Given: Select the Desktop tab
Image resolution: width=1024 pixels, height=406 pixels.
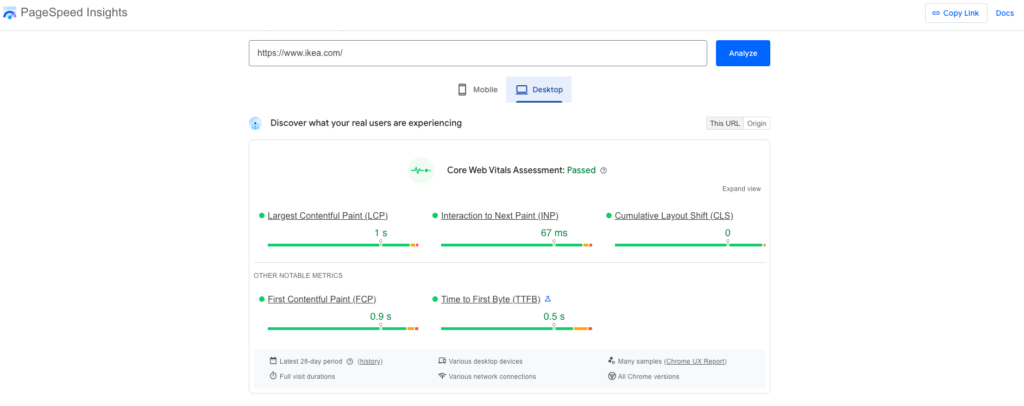Looking at the screenshot, I should [539, 90].
